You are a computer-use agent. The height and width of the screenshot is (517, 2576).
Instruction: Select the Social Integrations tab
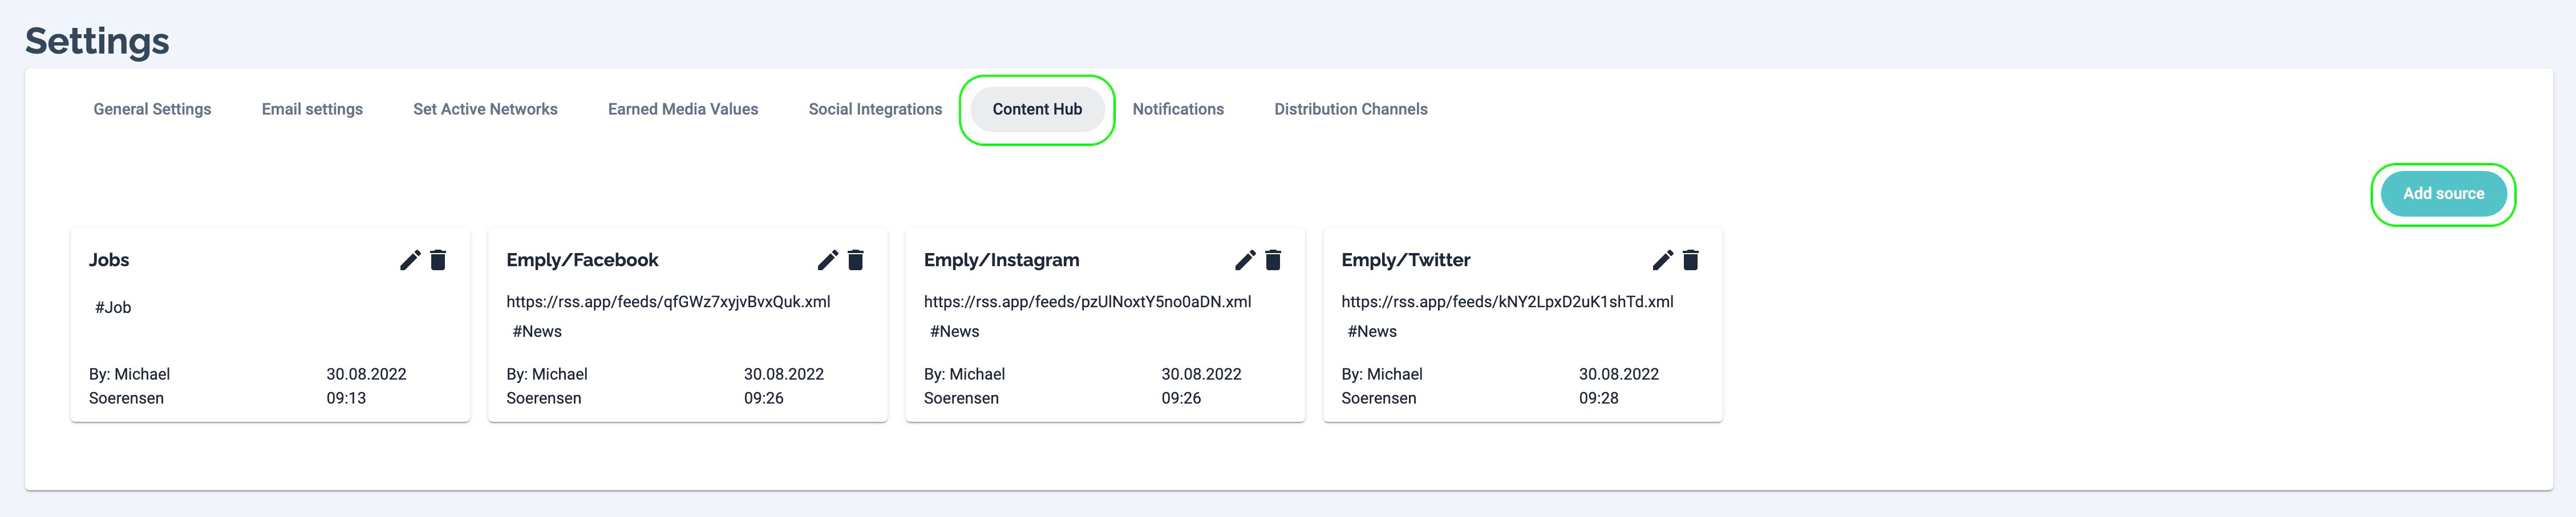(875, 109)
